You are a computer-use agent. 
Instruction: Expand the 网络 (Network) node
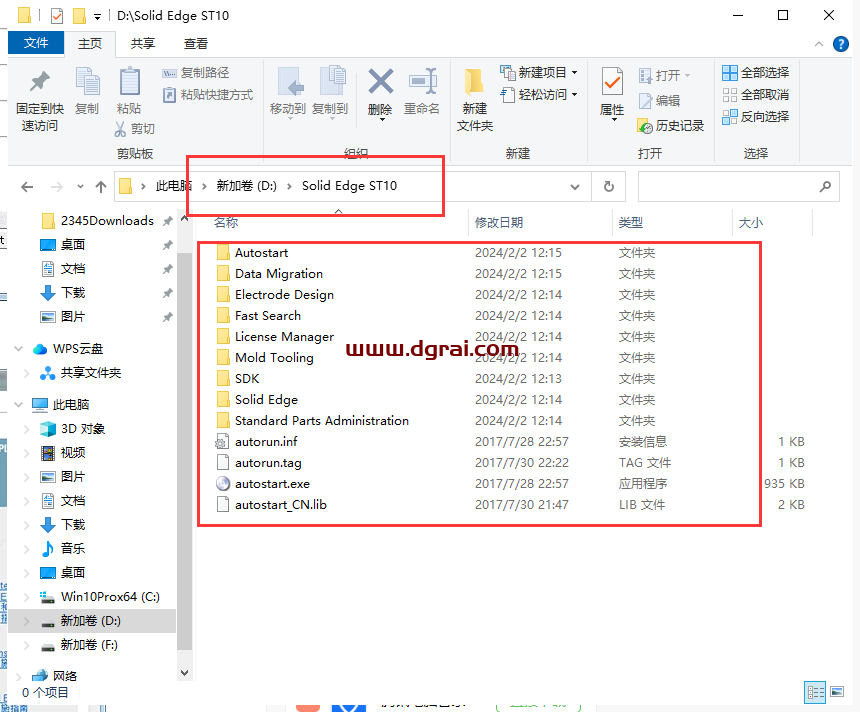19,676
